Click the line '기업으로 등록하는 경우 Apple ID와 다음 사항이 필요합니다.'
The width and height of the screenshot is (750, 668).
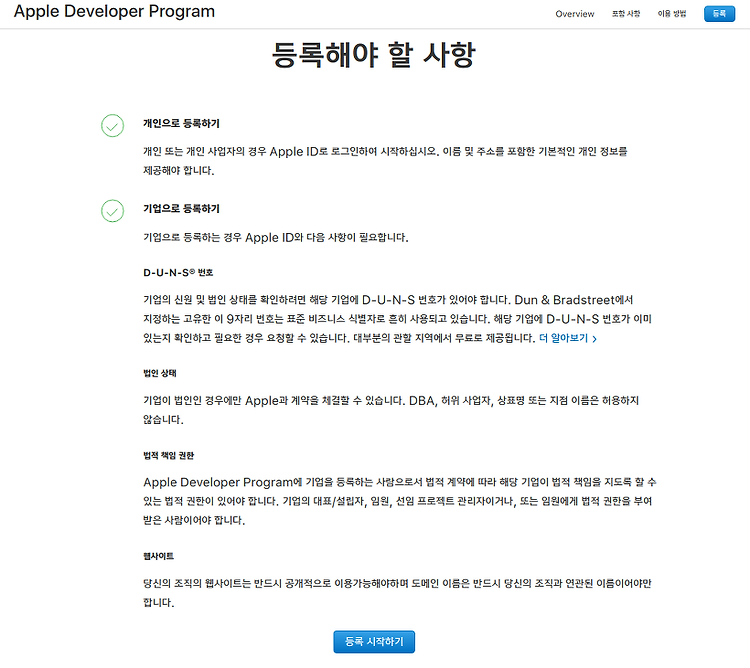click(276, 237)
